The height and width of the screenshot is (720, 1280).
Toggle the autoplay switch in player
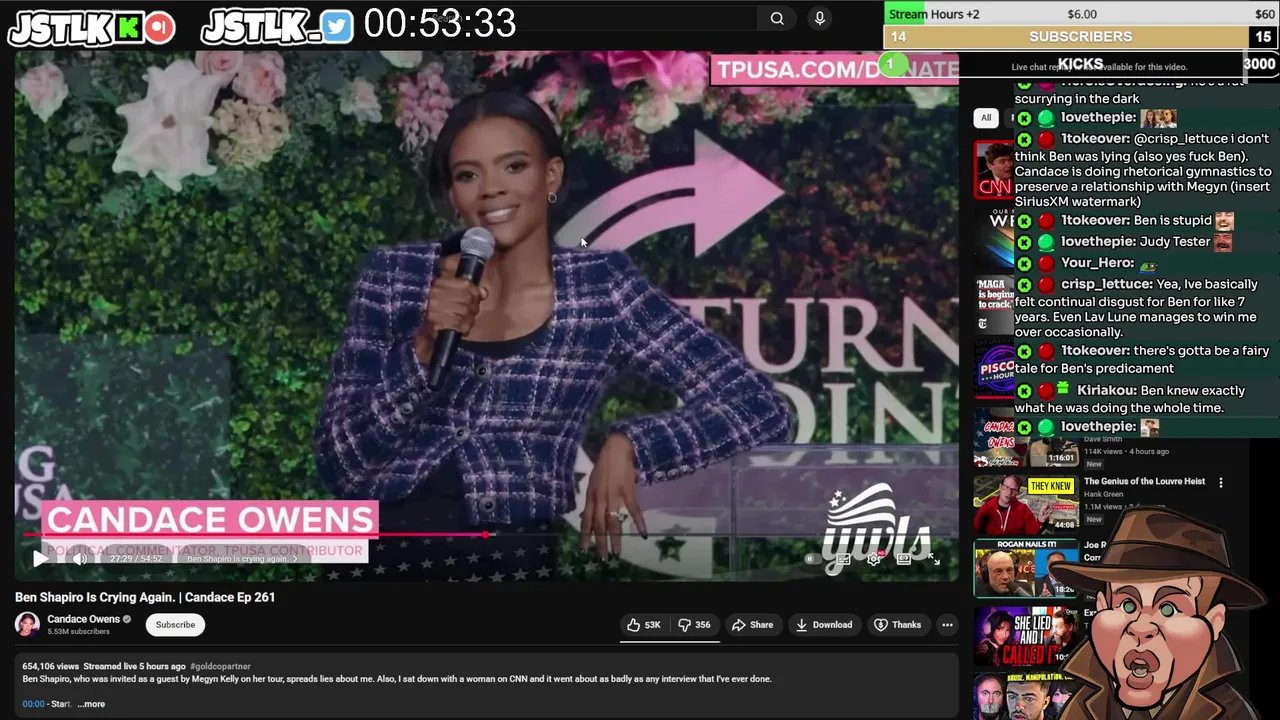pyautogui.click(x=812, y=559)
